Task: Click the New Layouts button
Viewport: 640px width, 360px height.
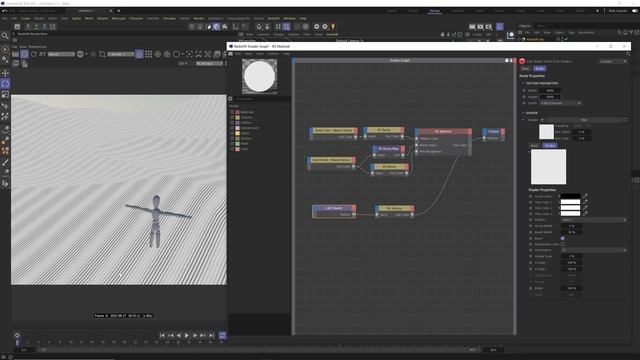Action: pos(618,11)
